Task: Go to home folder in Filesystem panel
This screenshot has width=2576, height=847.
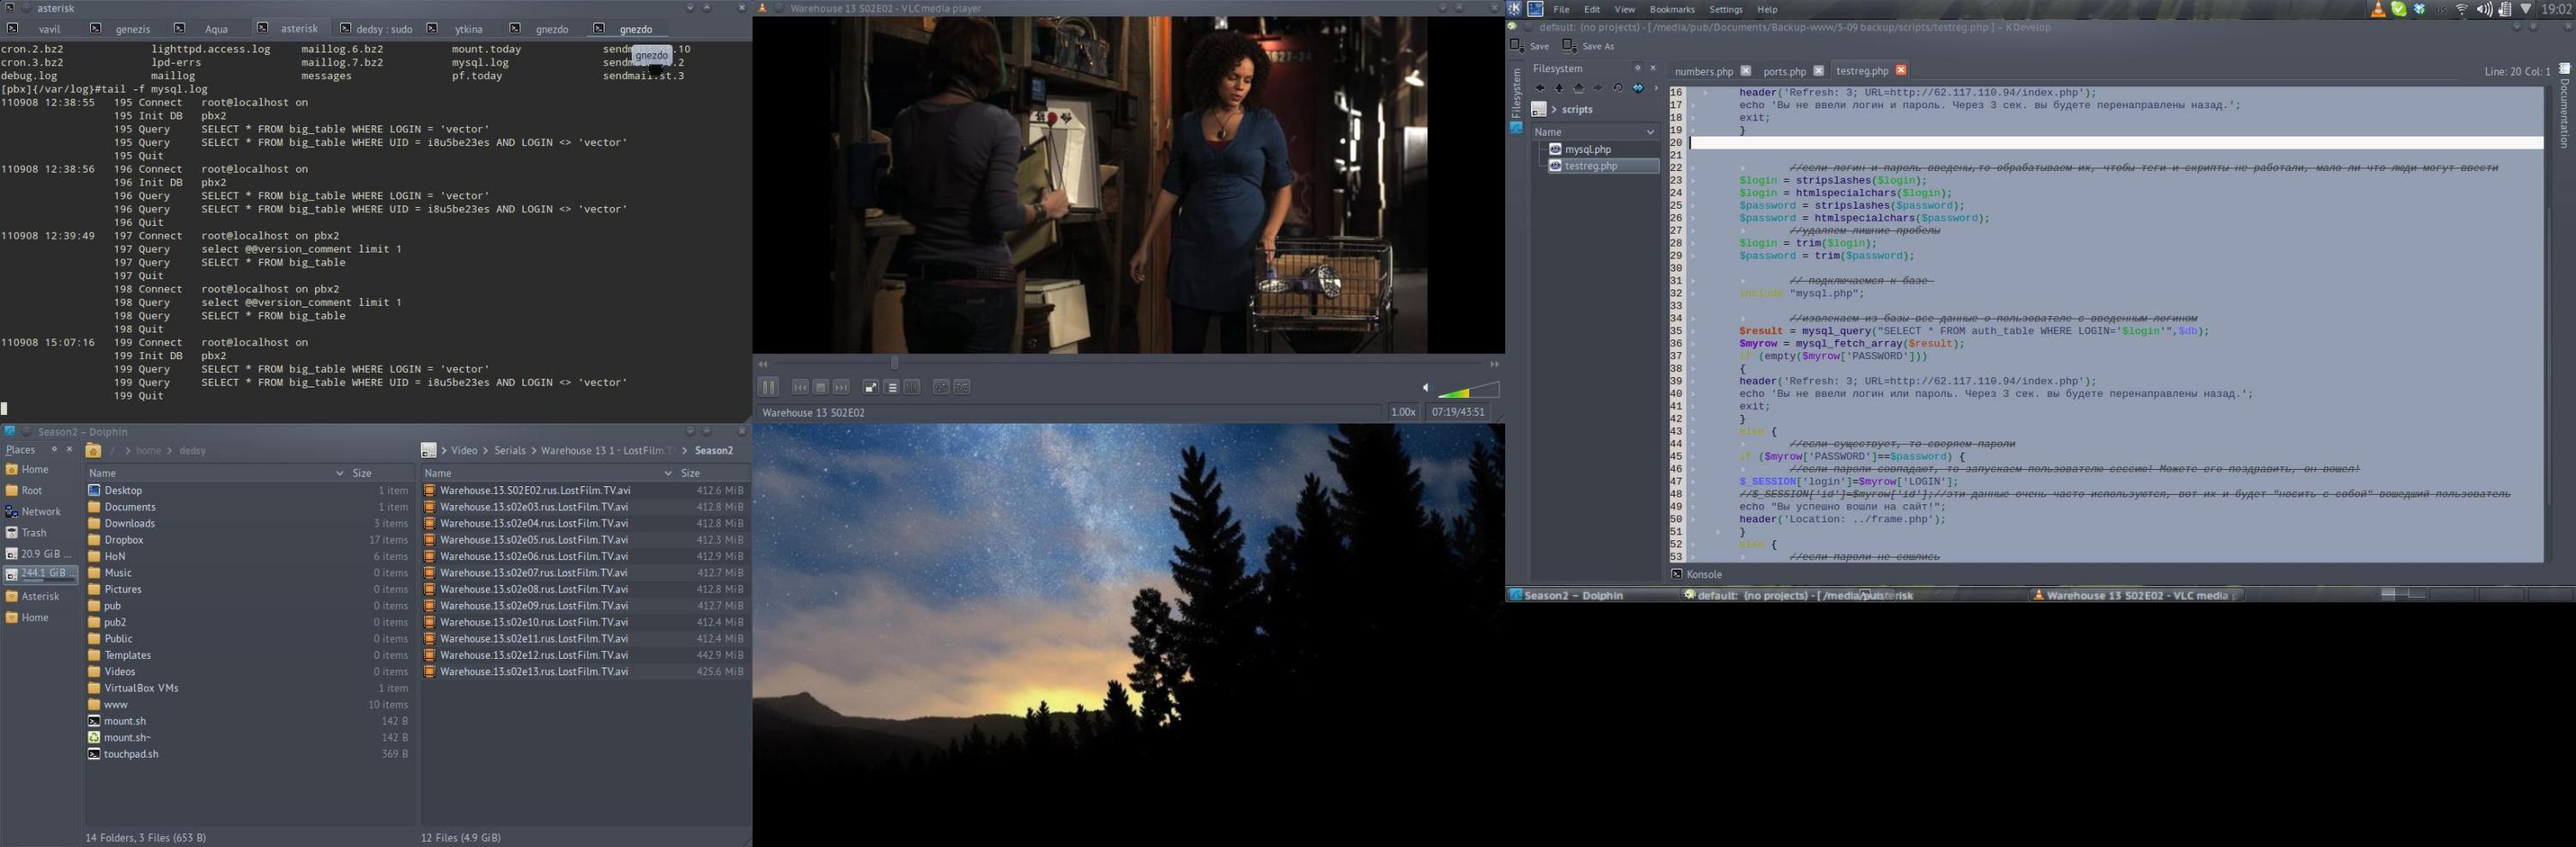Action: pos(1579,88)
